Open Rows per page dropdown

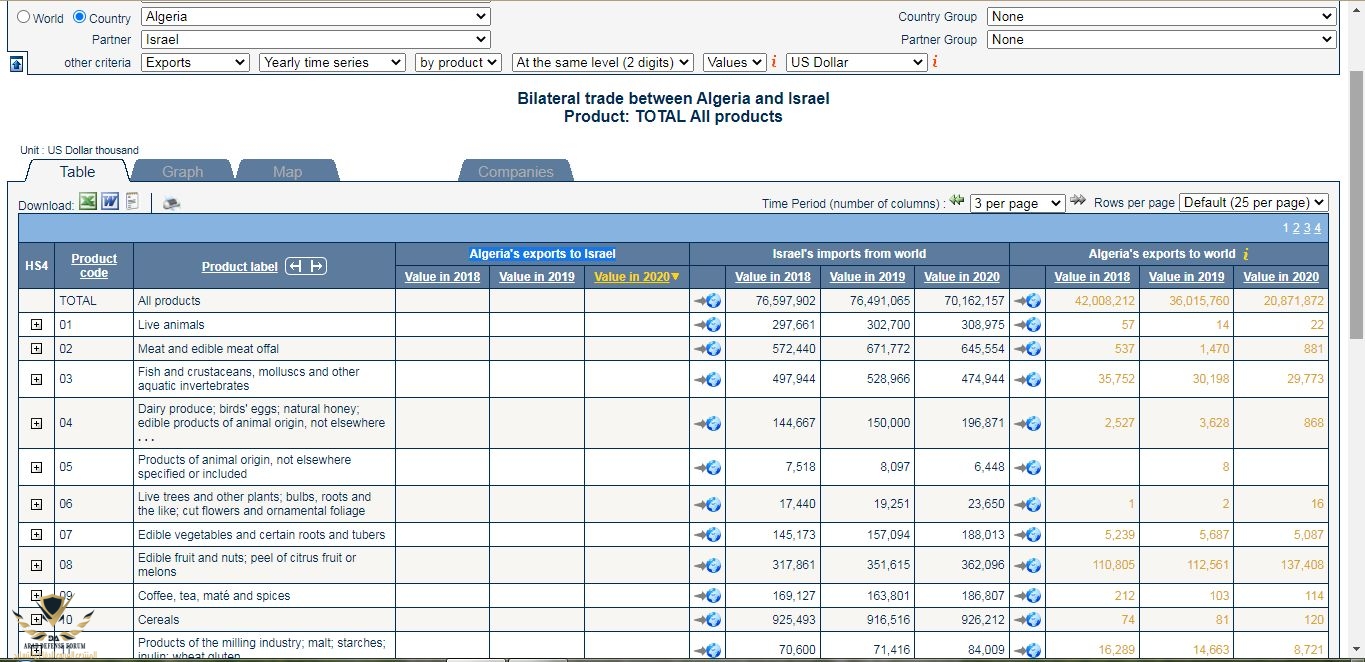[x=1254, y=203]
